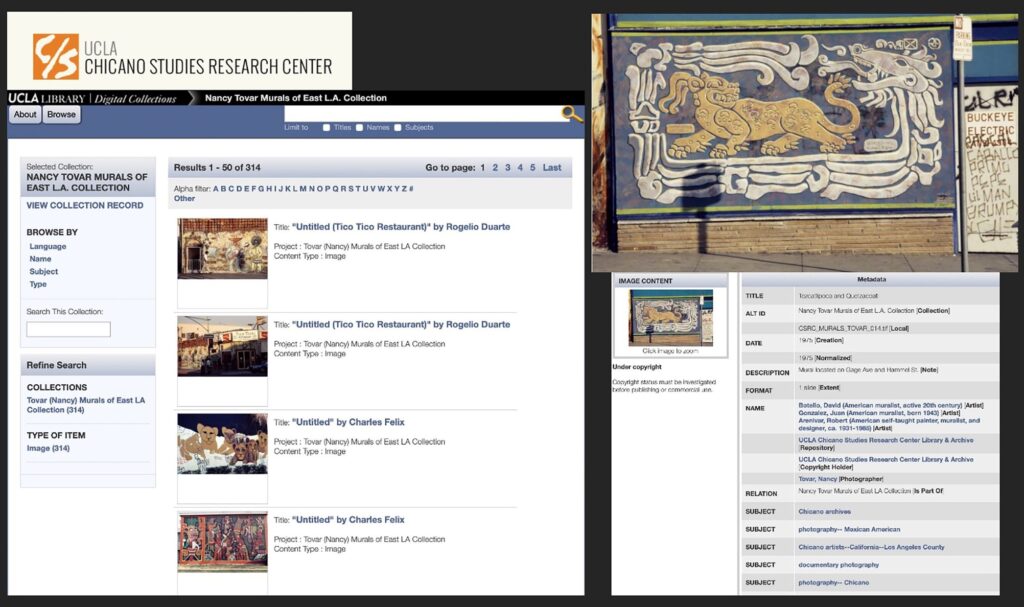The image size is (1024, 607).
Task: Open the title link beside the red mural thumbnail
Action: (x=348, y=520)
